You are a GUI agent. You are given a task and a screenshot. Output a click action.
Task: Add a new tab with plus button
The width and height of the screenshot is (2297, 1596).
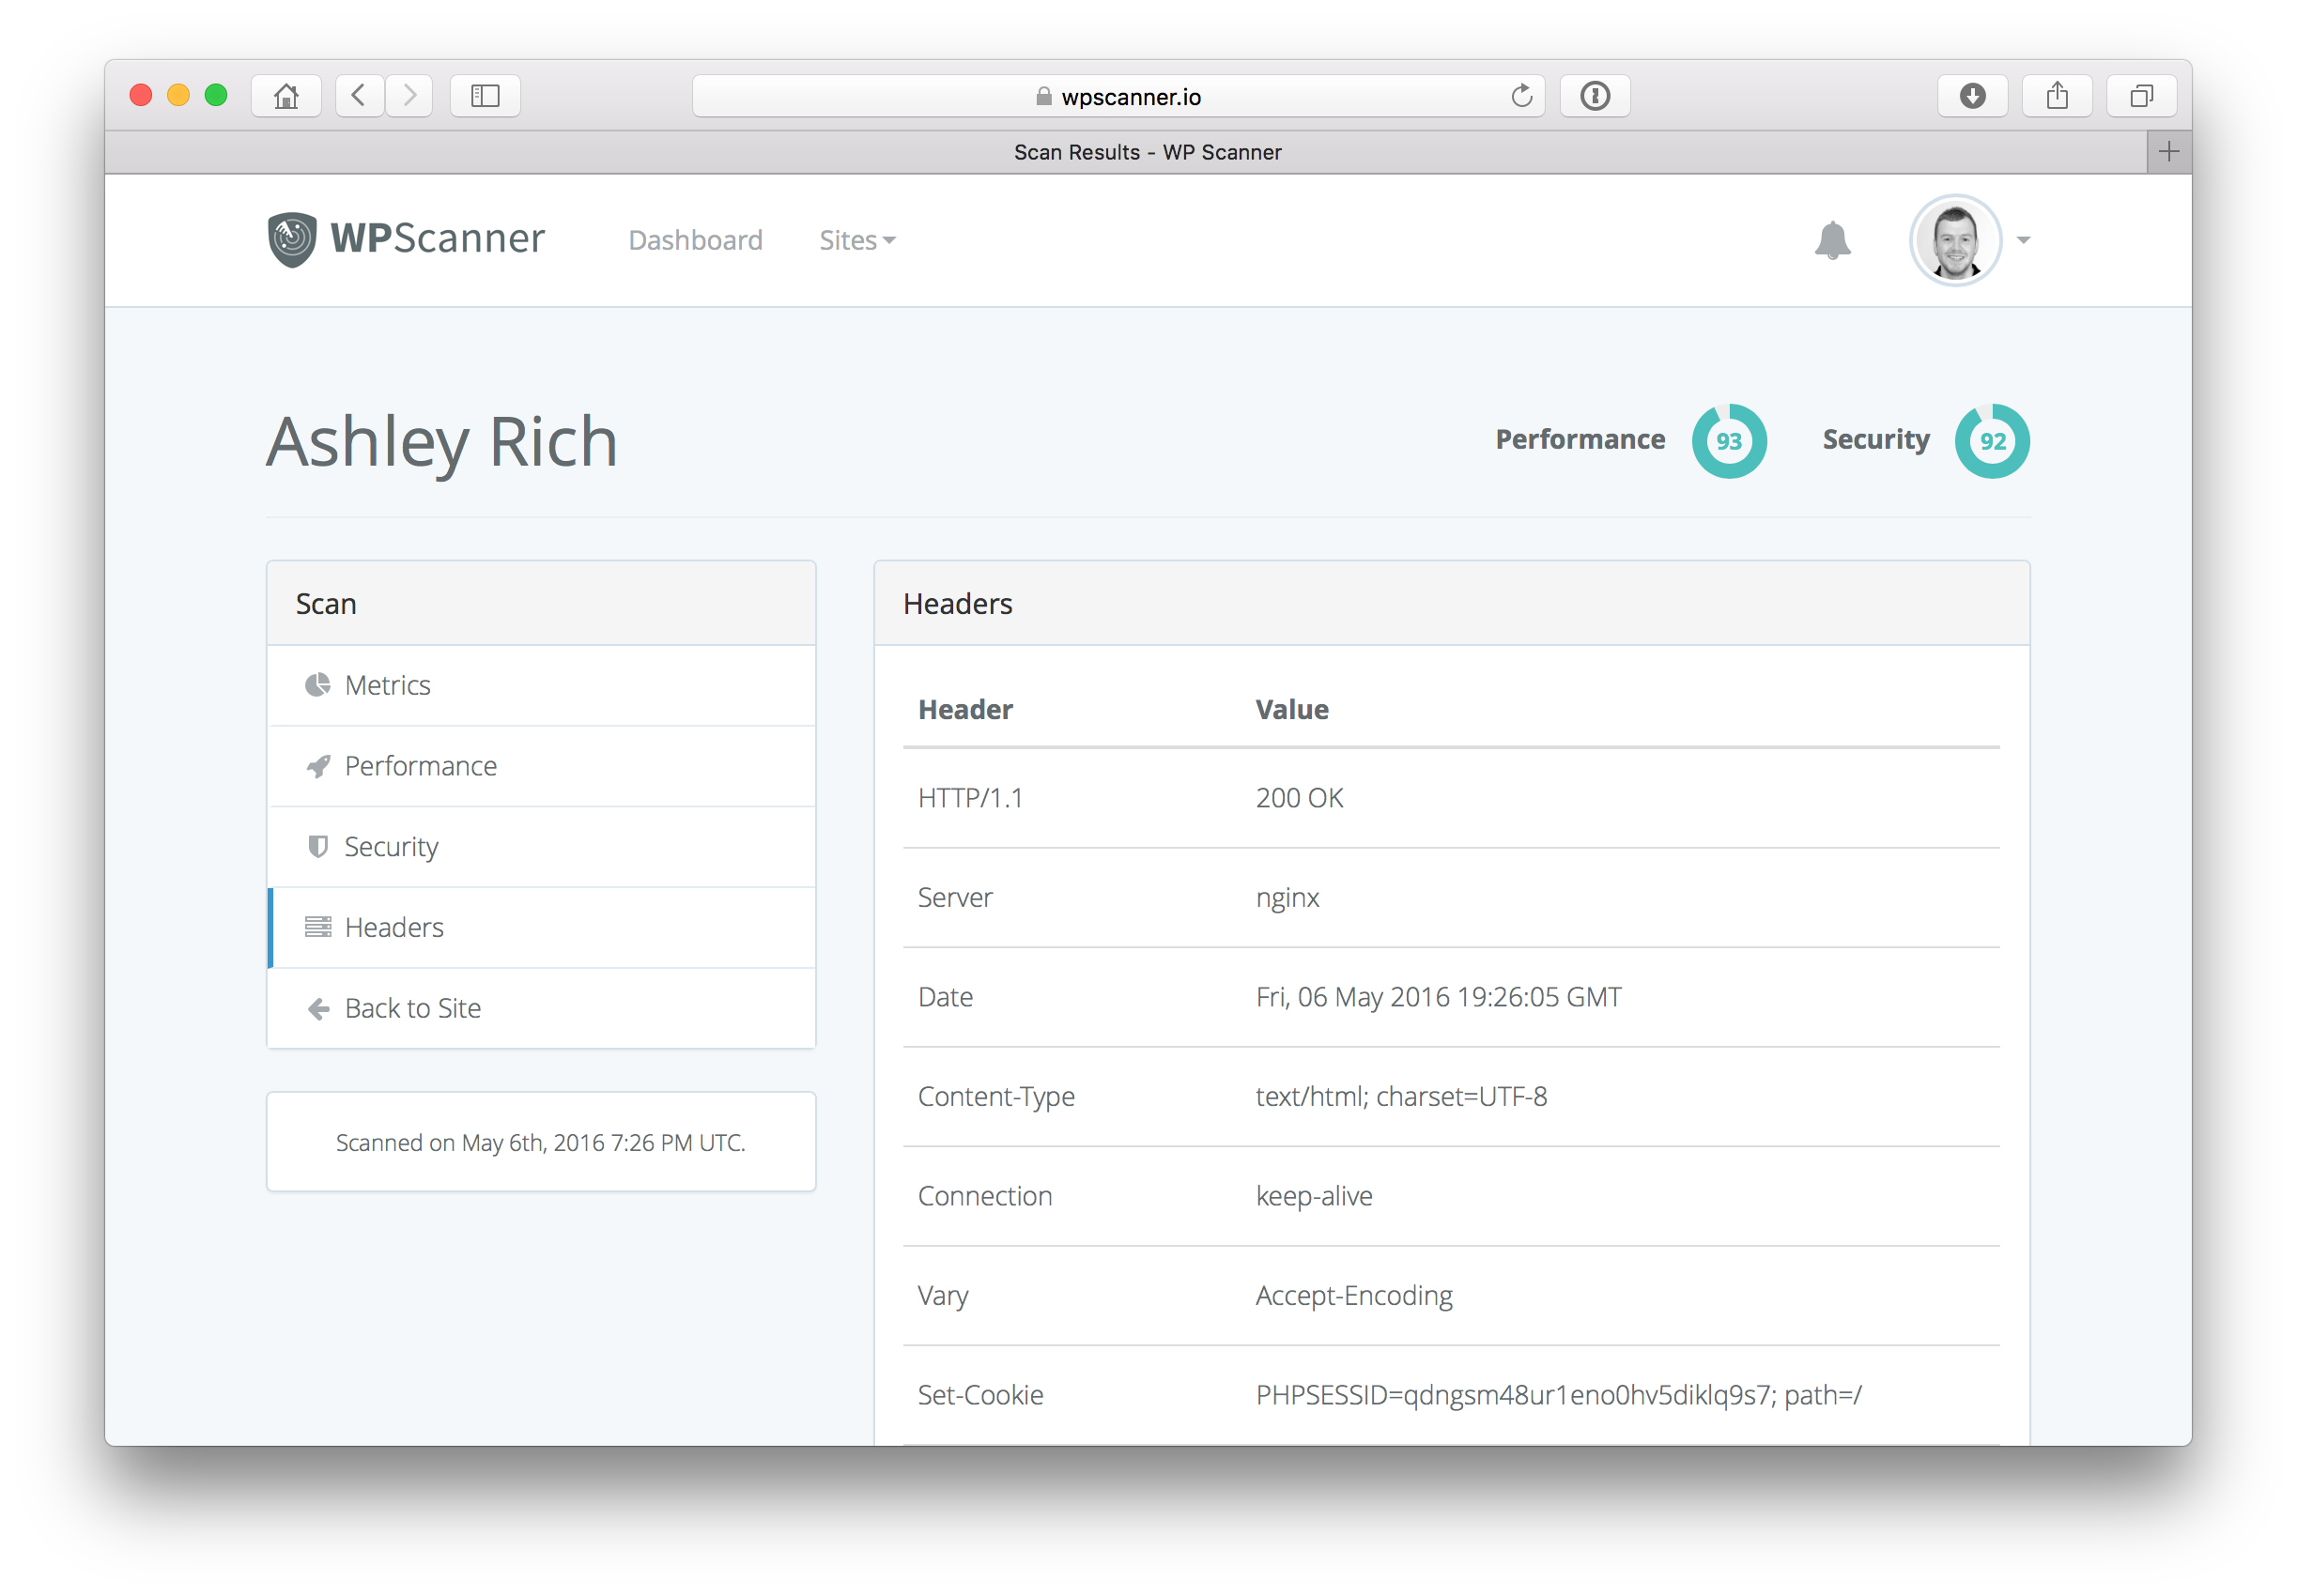pyautogui.click(x=2169, y=152)
